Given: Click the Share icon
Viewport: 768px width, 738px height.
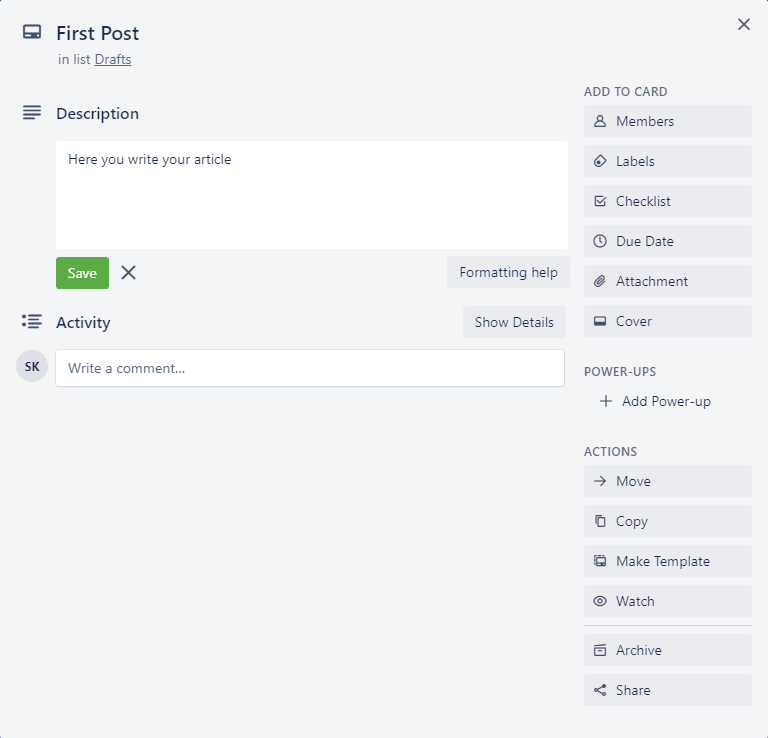Looking at the screenshot, I should click(x=600, y=690).
